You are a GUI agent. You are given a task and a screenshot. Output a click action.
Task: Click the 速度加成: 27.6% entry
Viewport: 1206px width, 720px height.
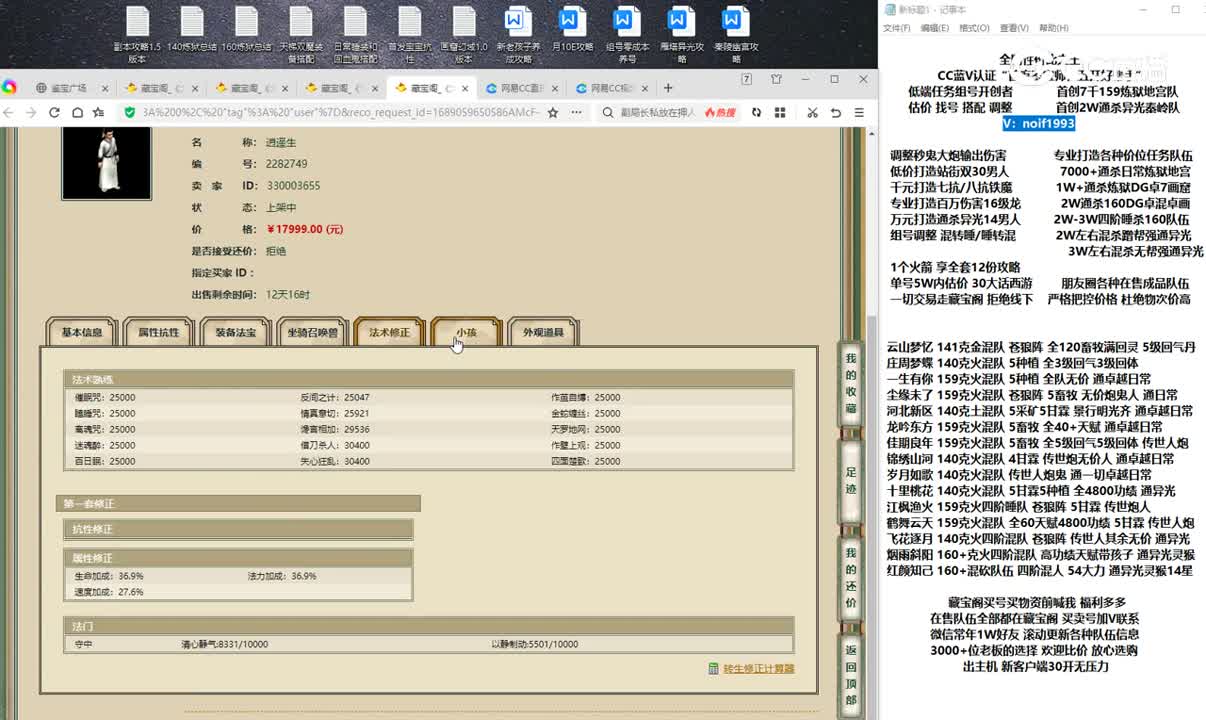(109, 592)
